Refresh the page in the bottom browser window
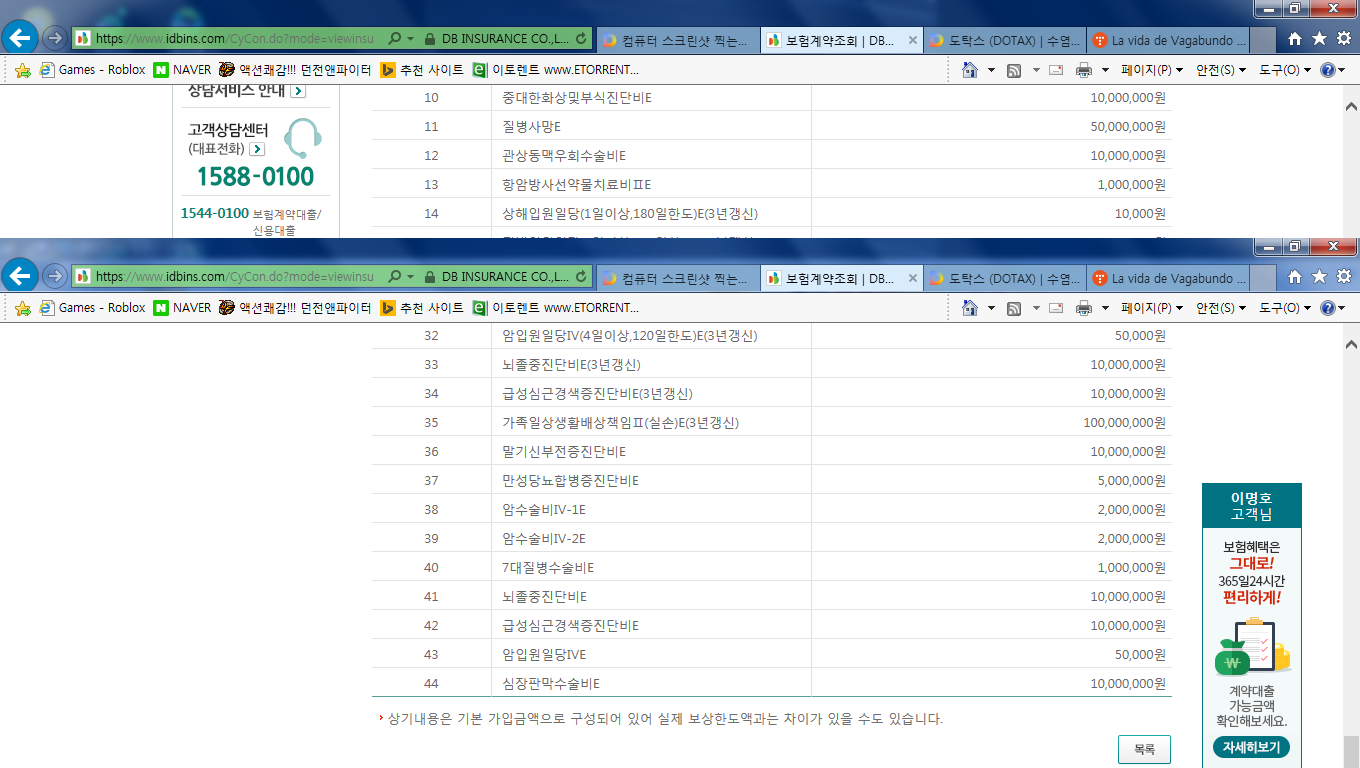The image size is (1360, 768). 583,276
